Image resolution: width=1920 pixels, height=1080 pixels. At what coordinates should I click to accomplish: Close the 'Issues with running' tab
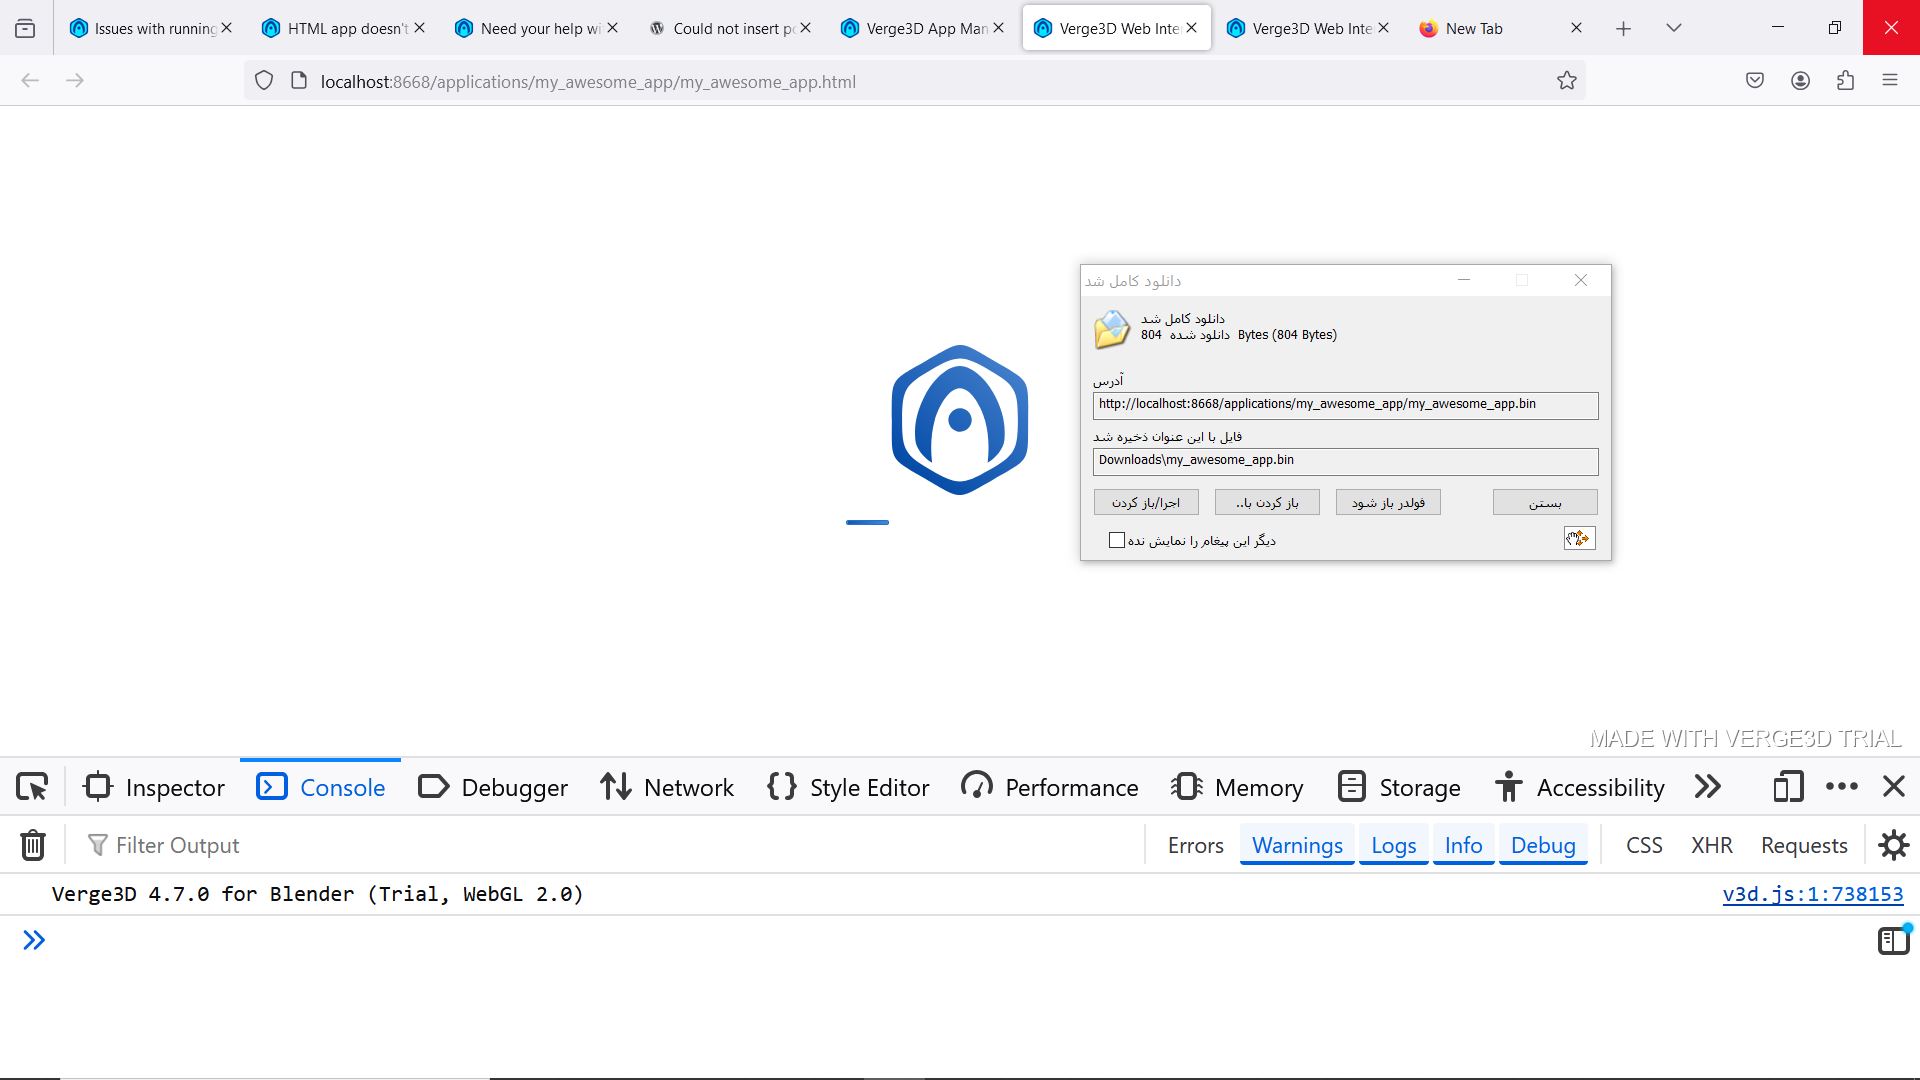(x=227, y=28)
